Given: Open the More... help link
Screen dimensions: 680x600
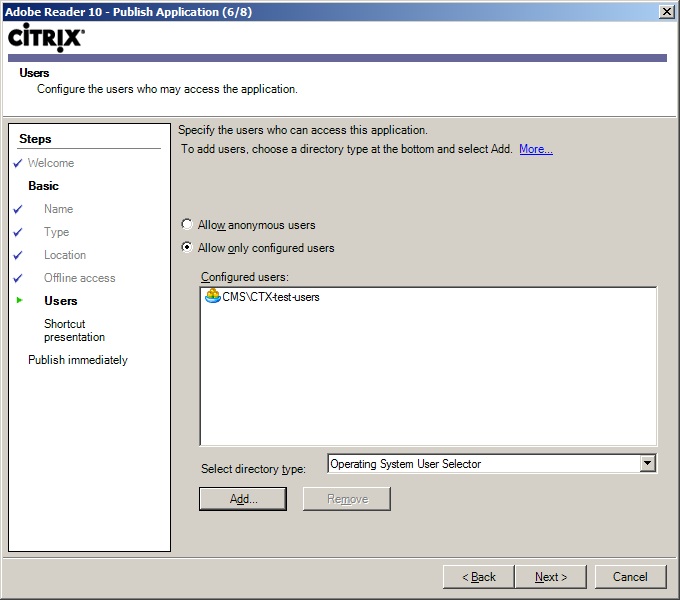Looking at the screenshot, I should click(536, 149).
